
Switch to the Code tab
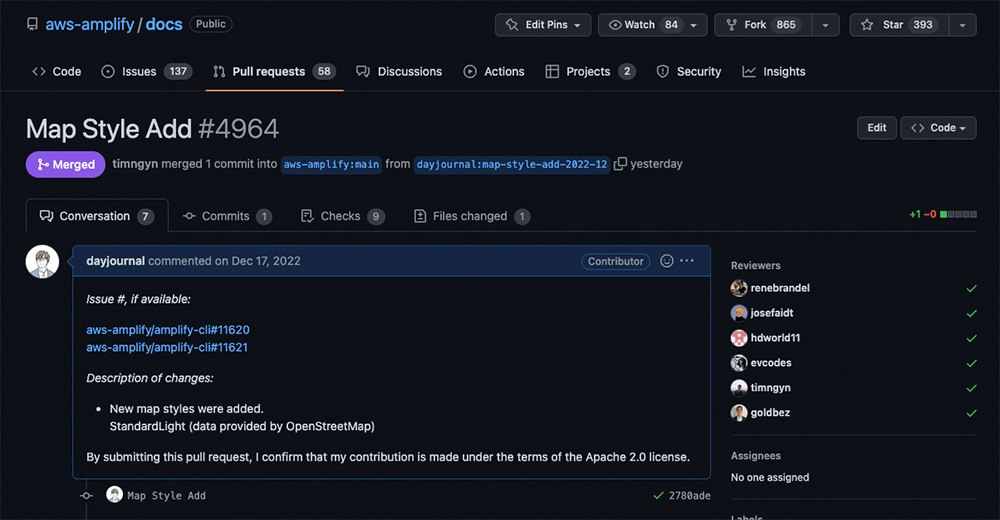(x=57, y=71)
